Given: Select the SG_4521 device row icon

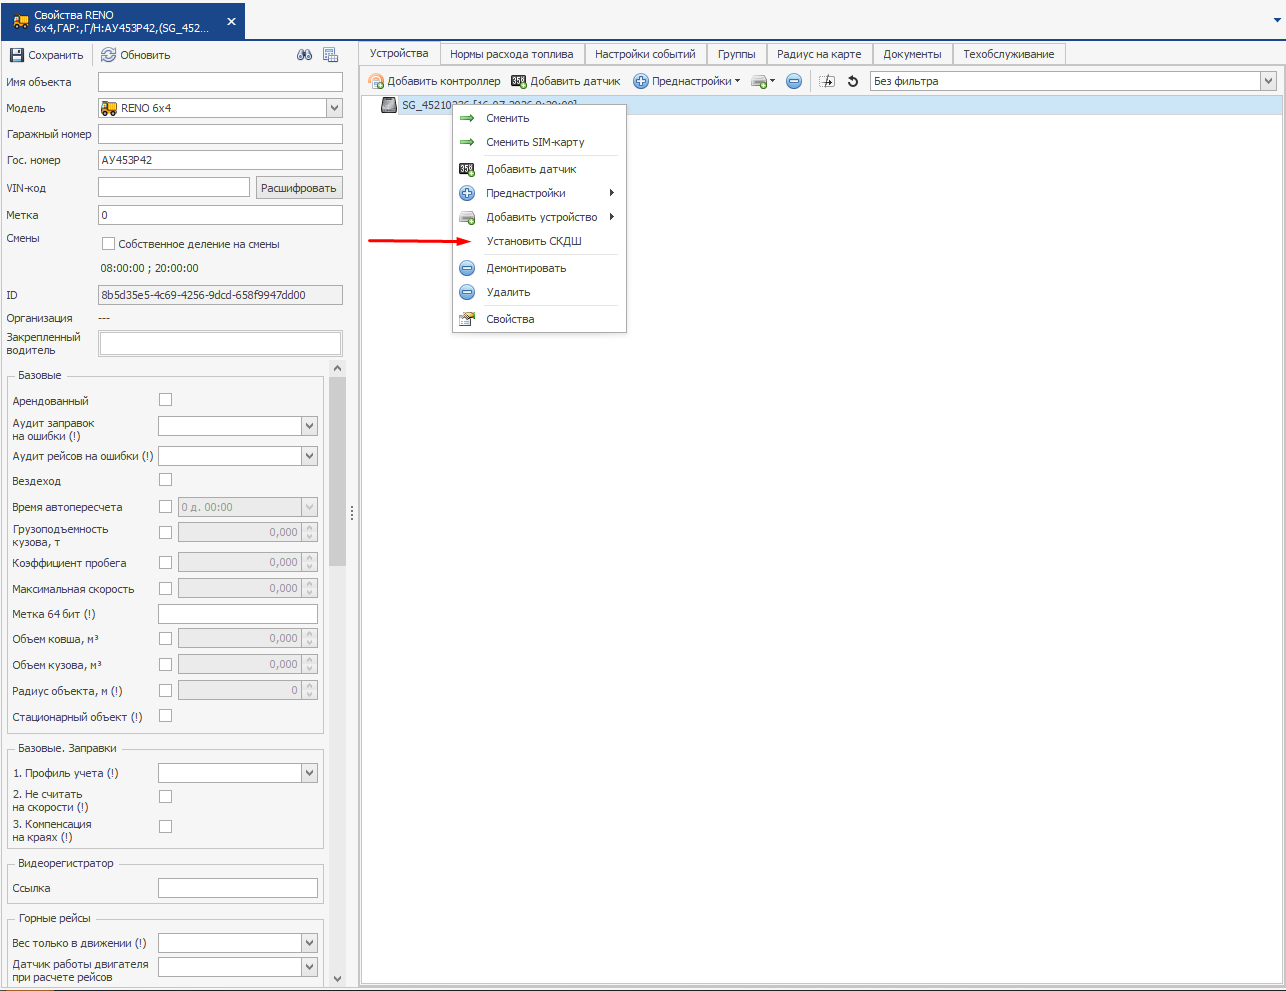Looking at the screenshot, I should pos(389,105).
